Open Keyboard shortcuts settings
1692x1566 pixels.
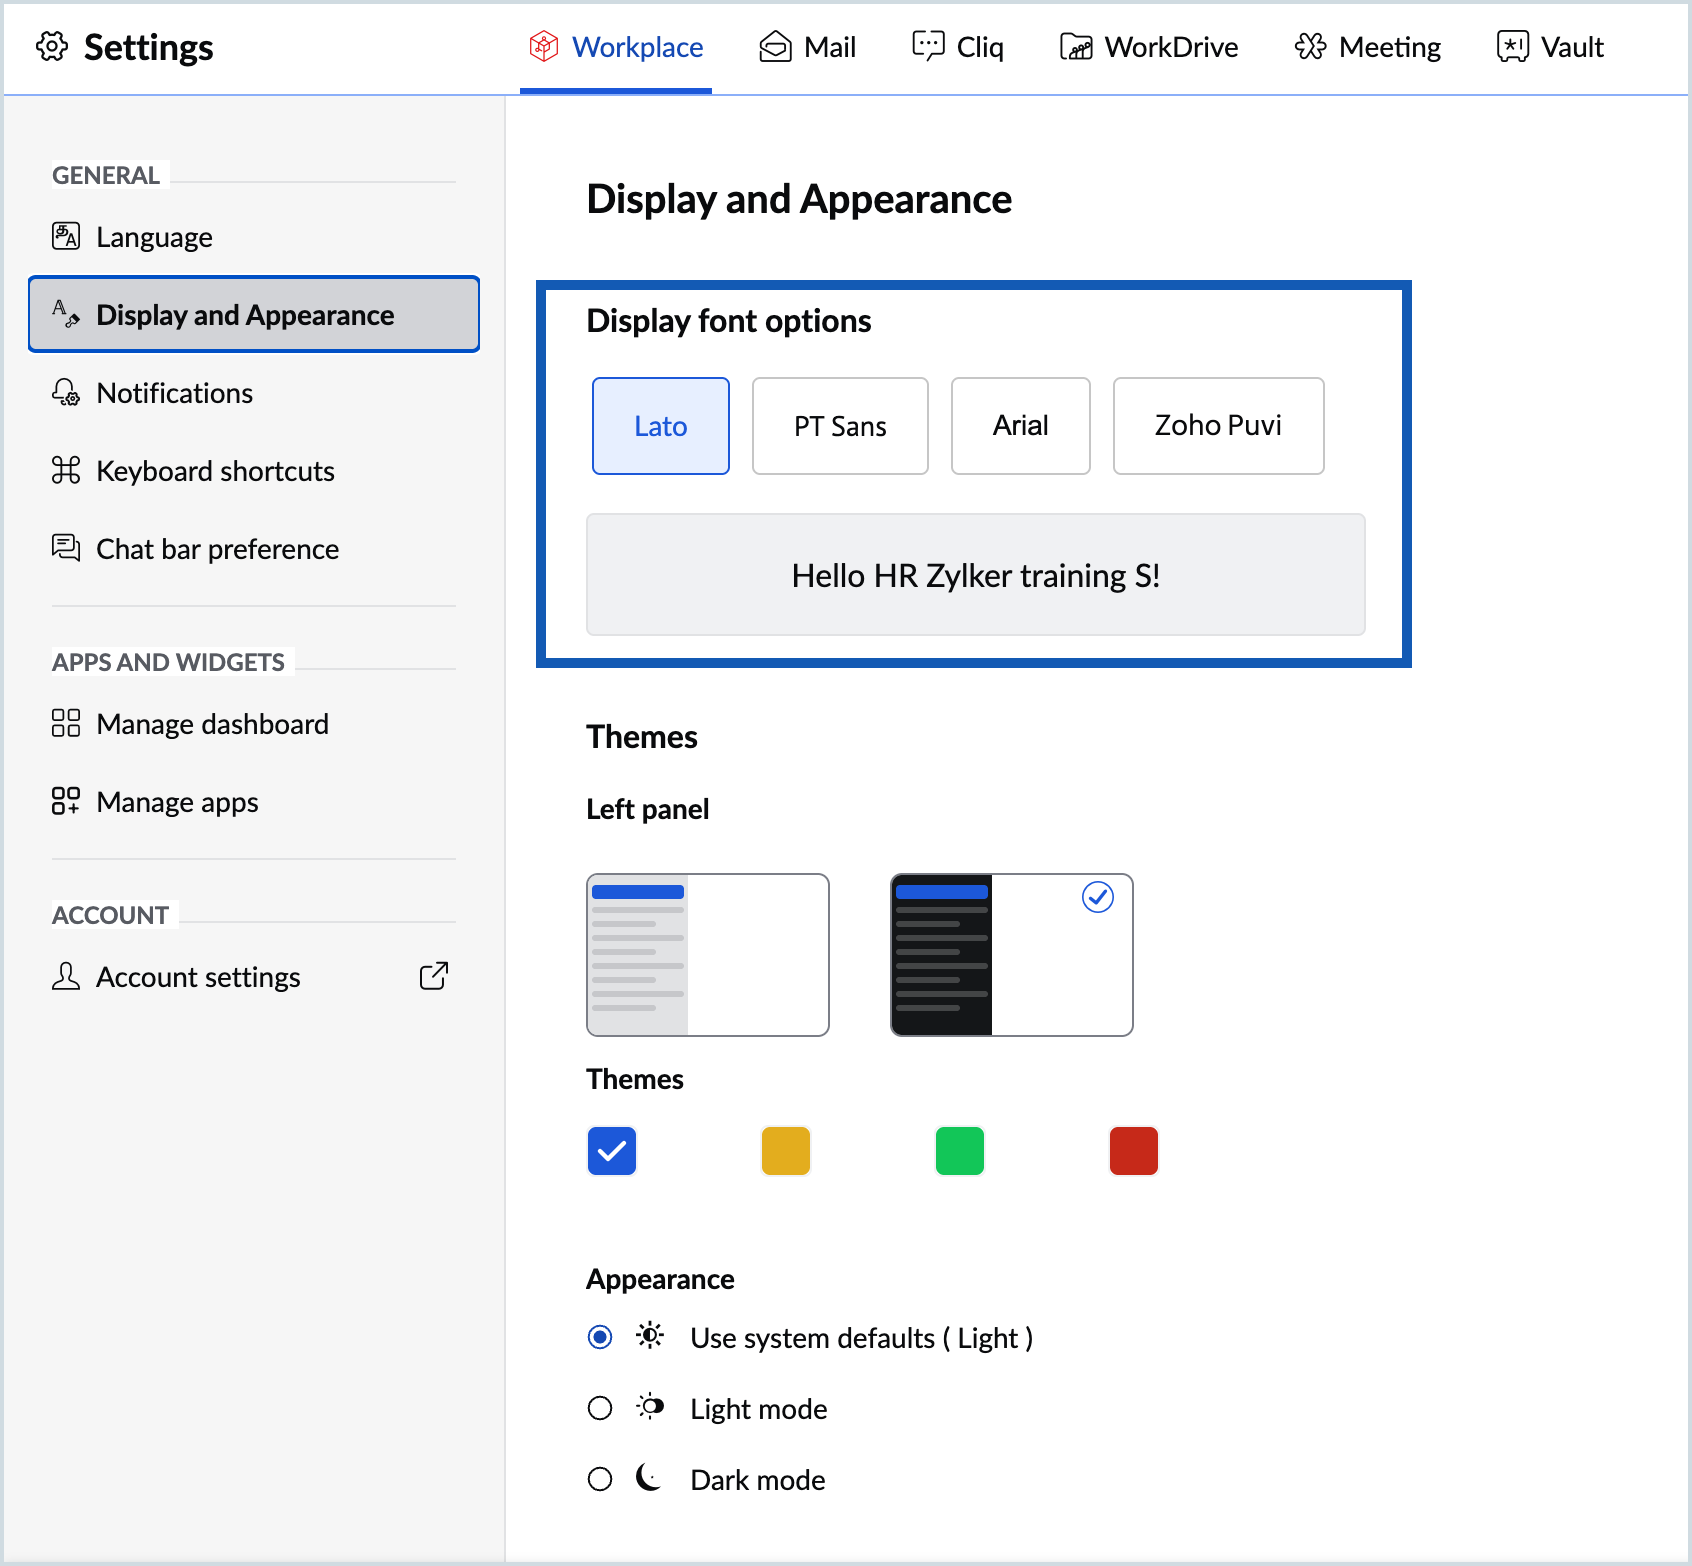[254, 470]
